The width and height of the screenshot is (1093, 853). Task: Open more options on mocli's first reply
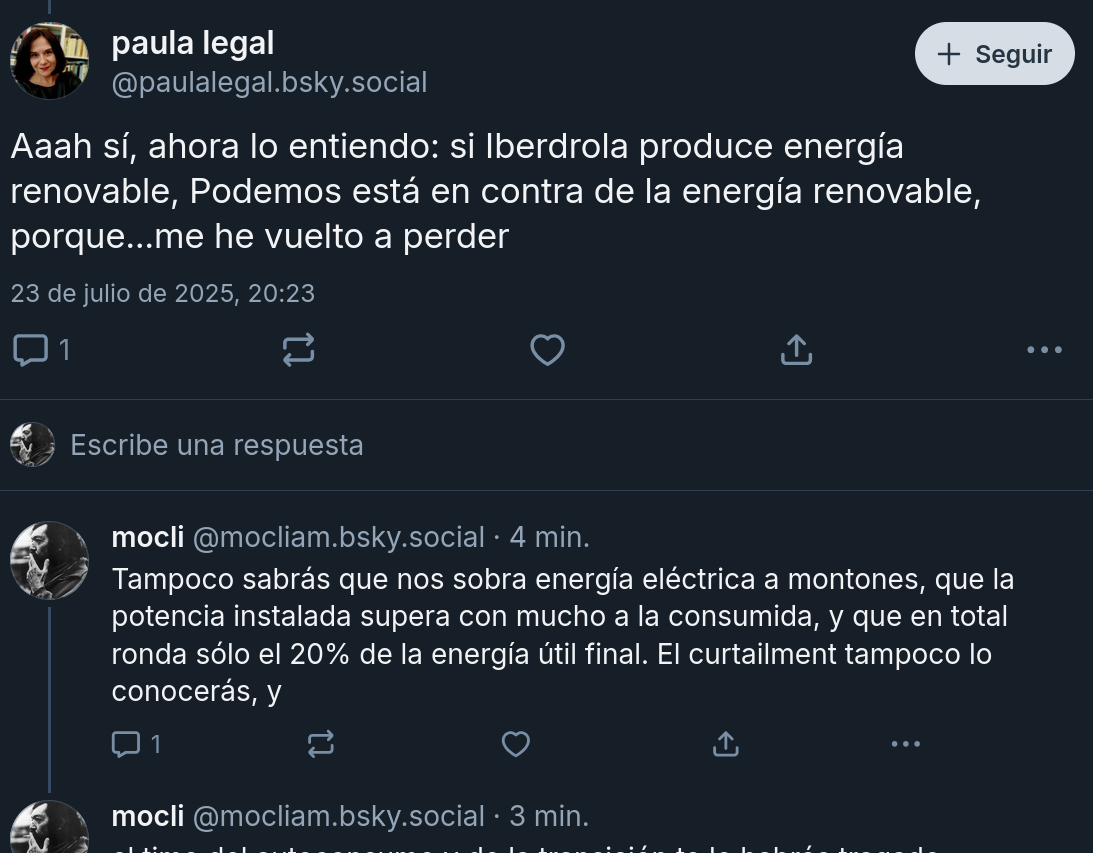point(905,744)
